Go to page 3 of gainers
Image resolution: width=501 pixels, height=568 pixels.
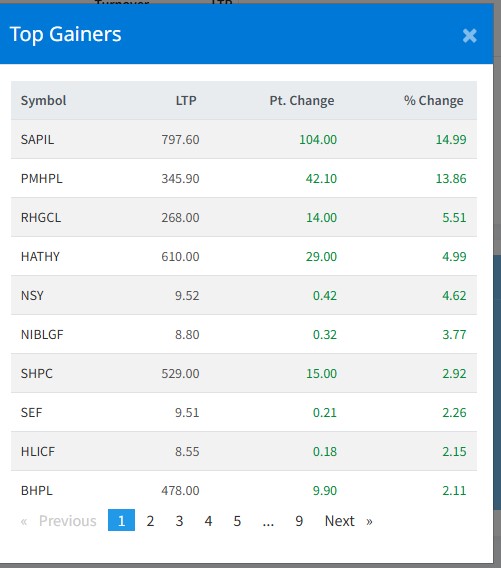tap(179, 521)
